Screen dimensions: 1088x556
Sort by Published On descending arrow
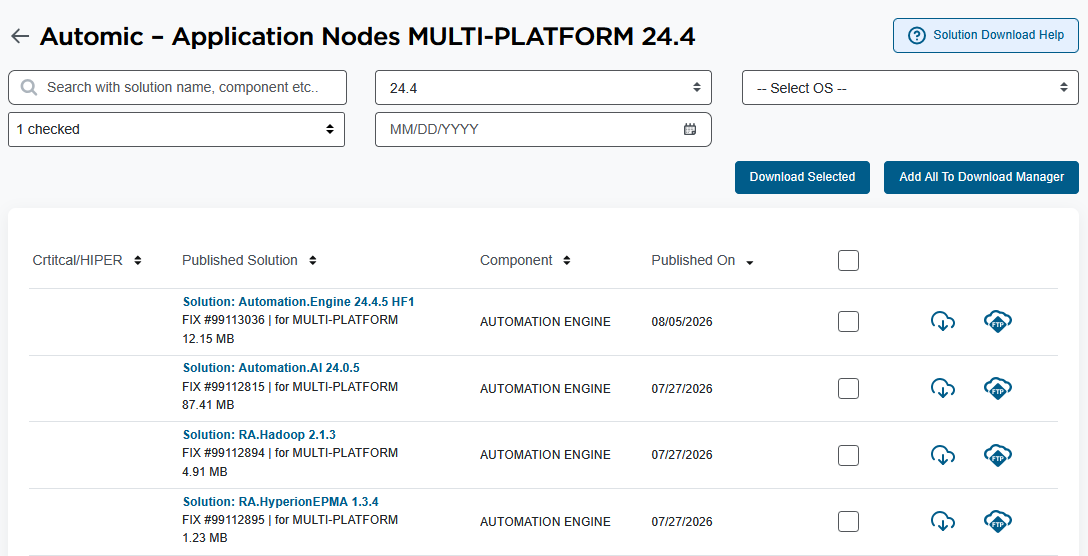[x=749, y=262]
